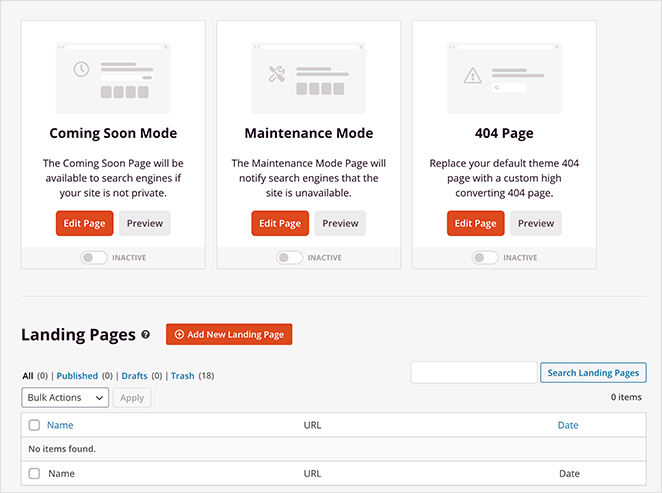Viewport: 662px width, 493px height.
Task: Enable the Maintenance Mode toggle
Action: (x=289, y=258)
